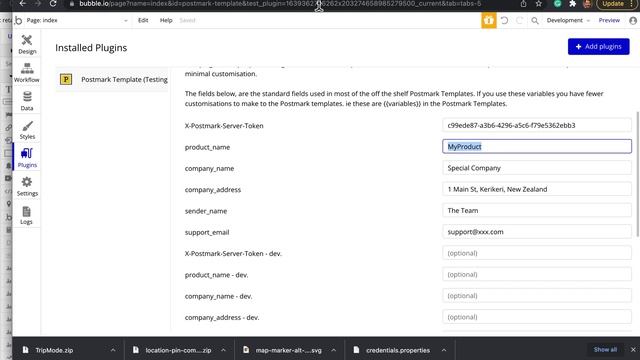Click the green Grammarly extension icon
This screenshot has width=640, height=360.
click(x=558, y=4)
